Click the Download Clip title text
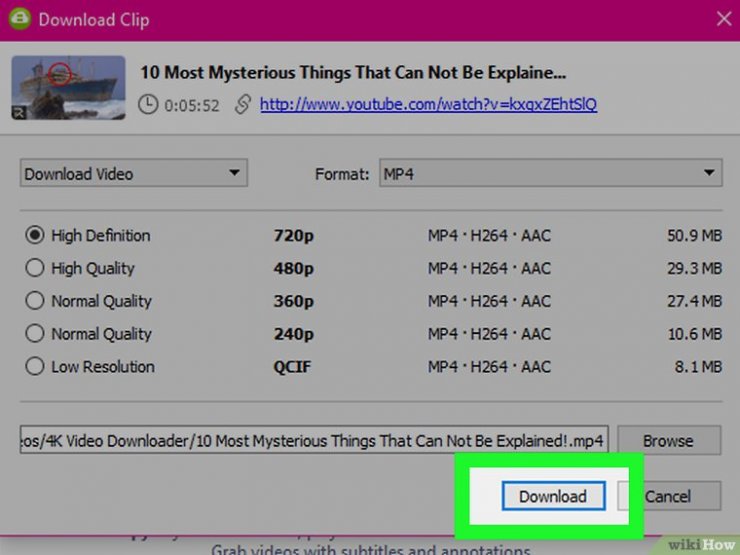740x555 pixels. click(94, 20)
